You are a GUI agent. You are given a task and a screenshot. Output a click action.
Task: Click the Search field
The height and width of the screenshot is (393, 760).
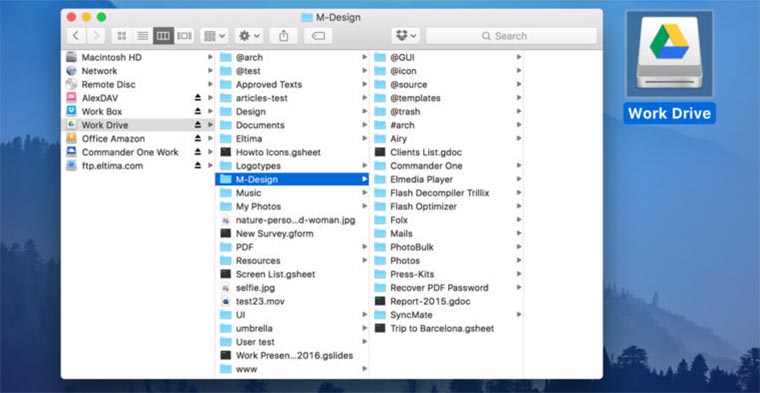[511, 36]
